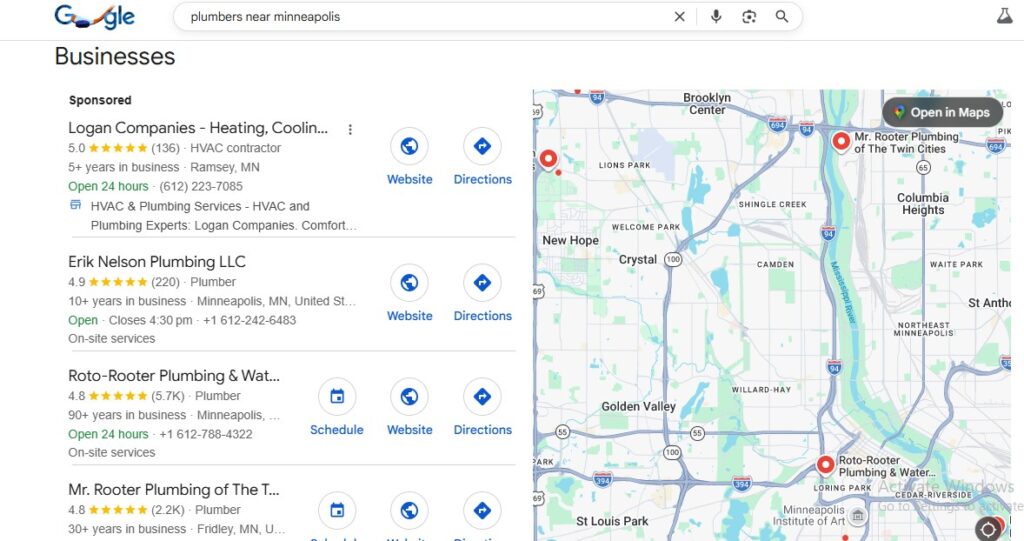Open Search Labs flask icon
The height and width of the screenshot is (541, 1024).
pos(1004,16)
